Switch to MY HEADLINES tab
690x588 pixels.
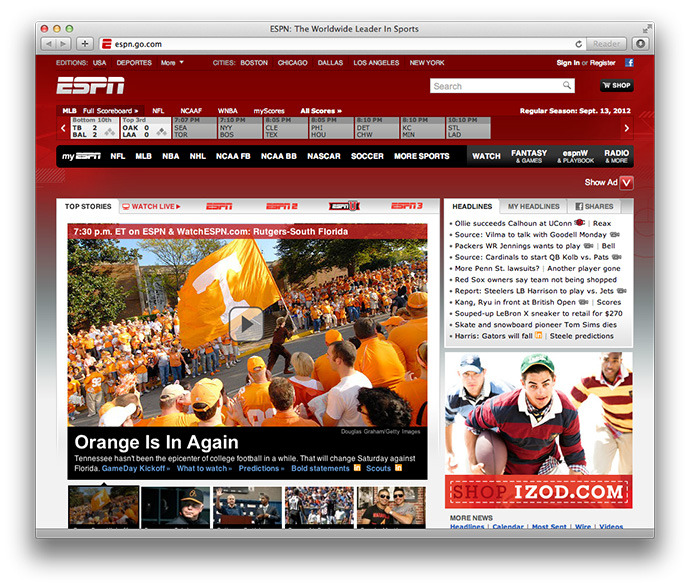coord(533,206)
